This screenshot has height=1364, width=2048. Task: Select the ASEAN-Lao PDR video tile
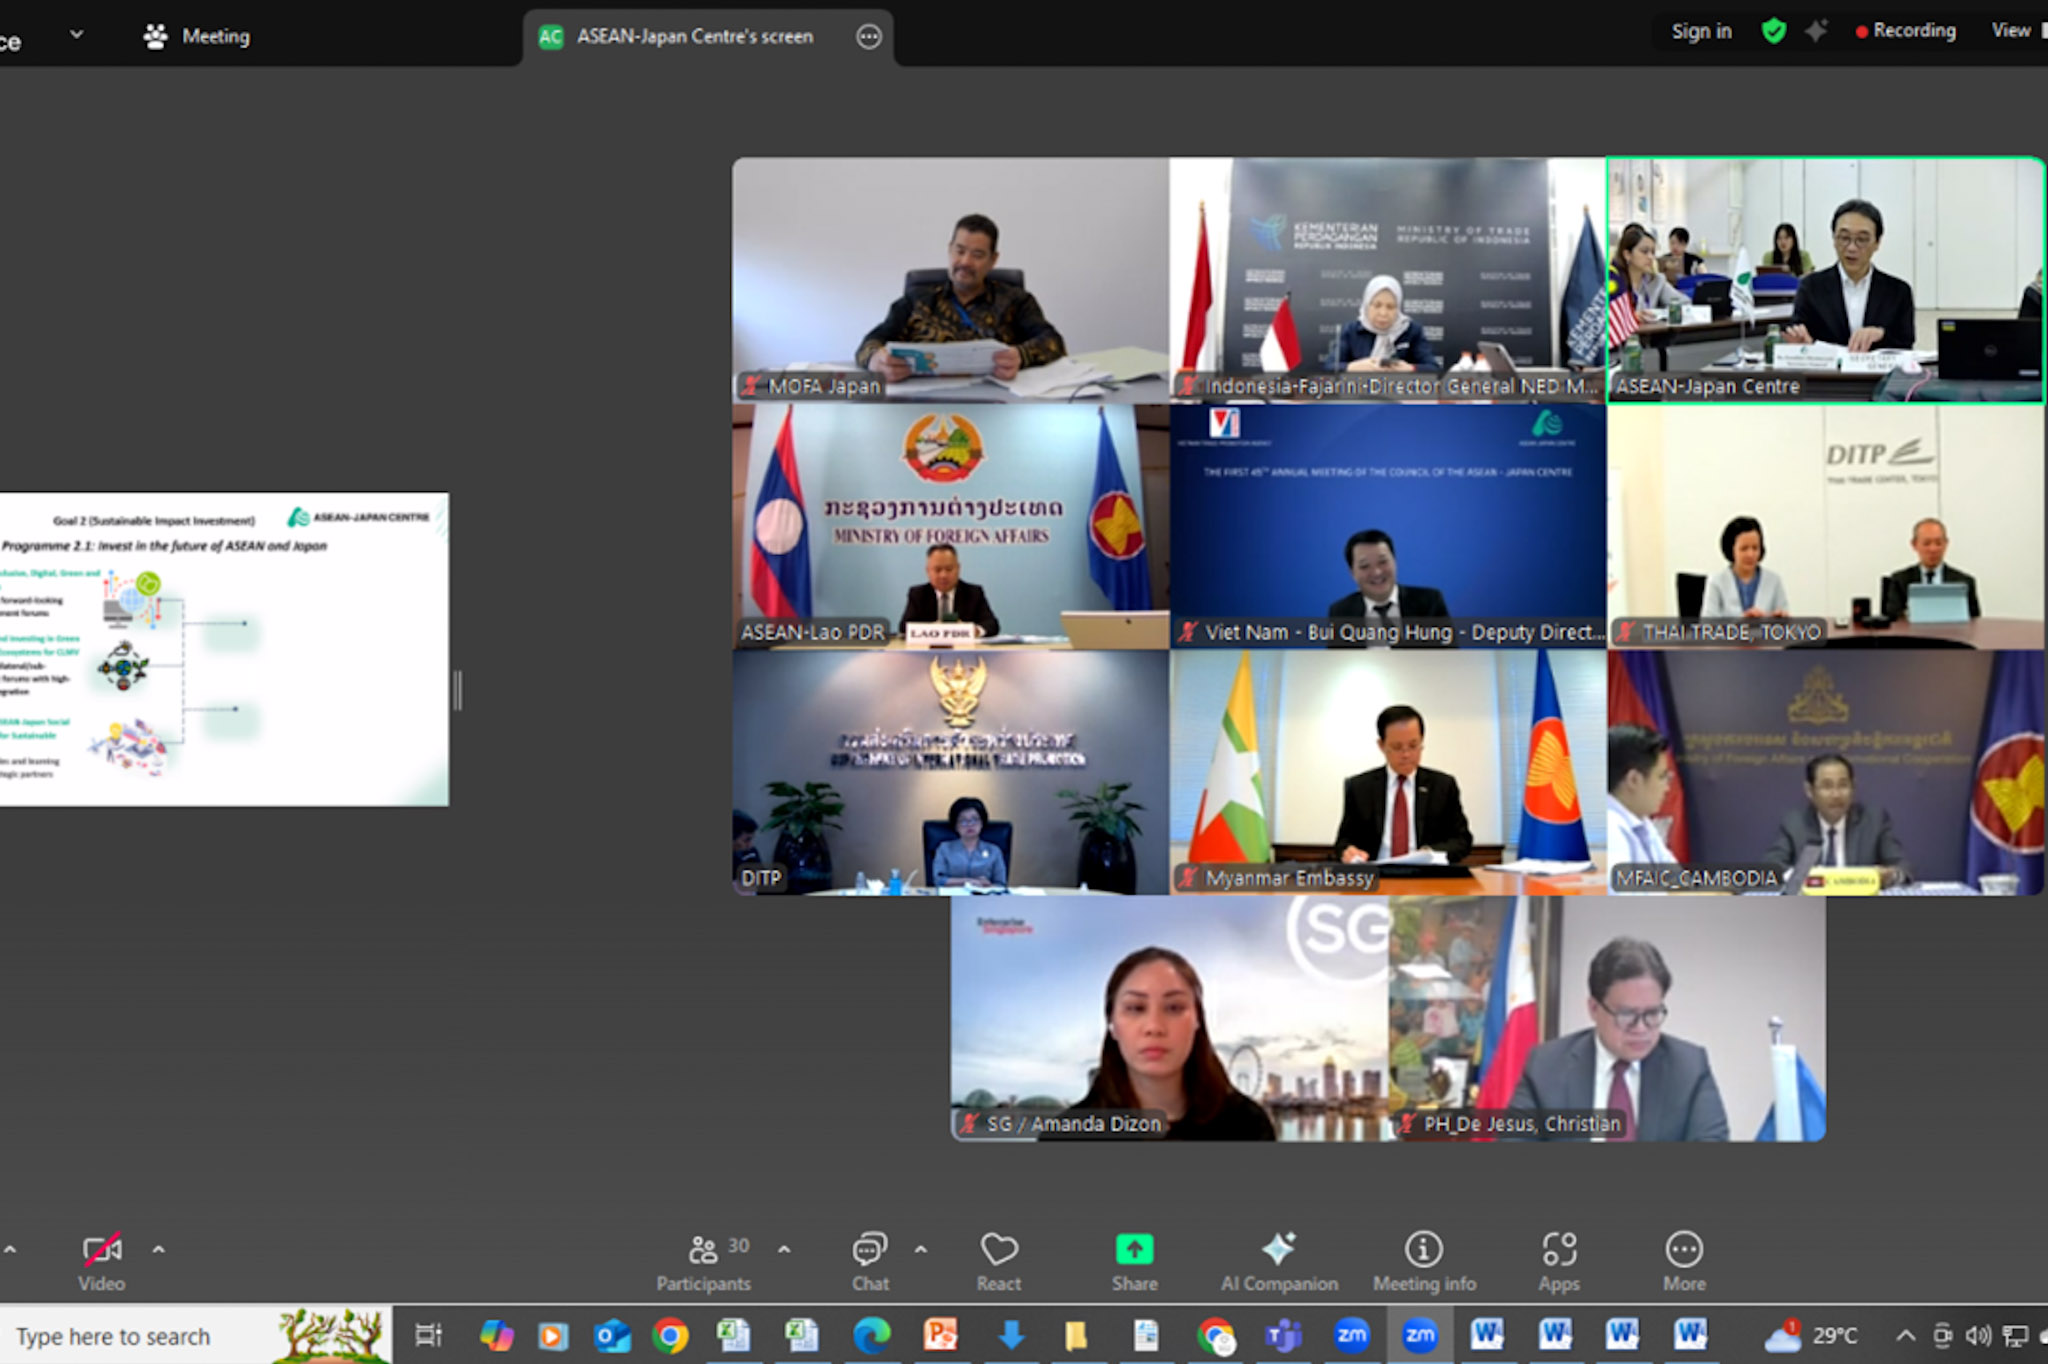(950, 526)
